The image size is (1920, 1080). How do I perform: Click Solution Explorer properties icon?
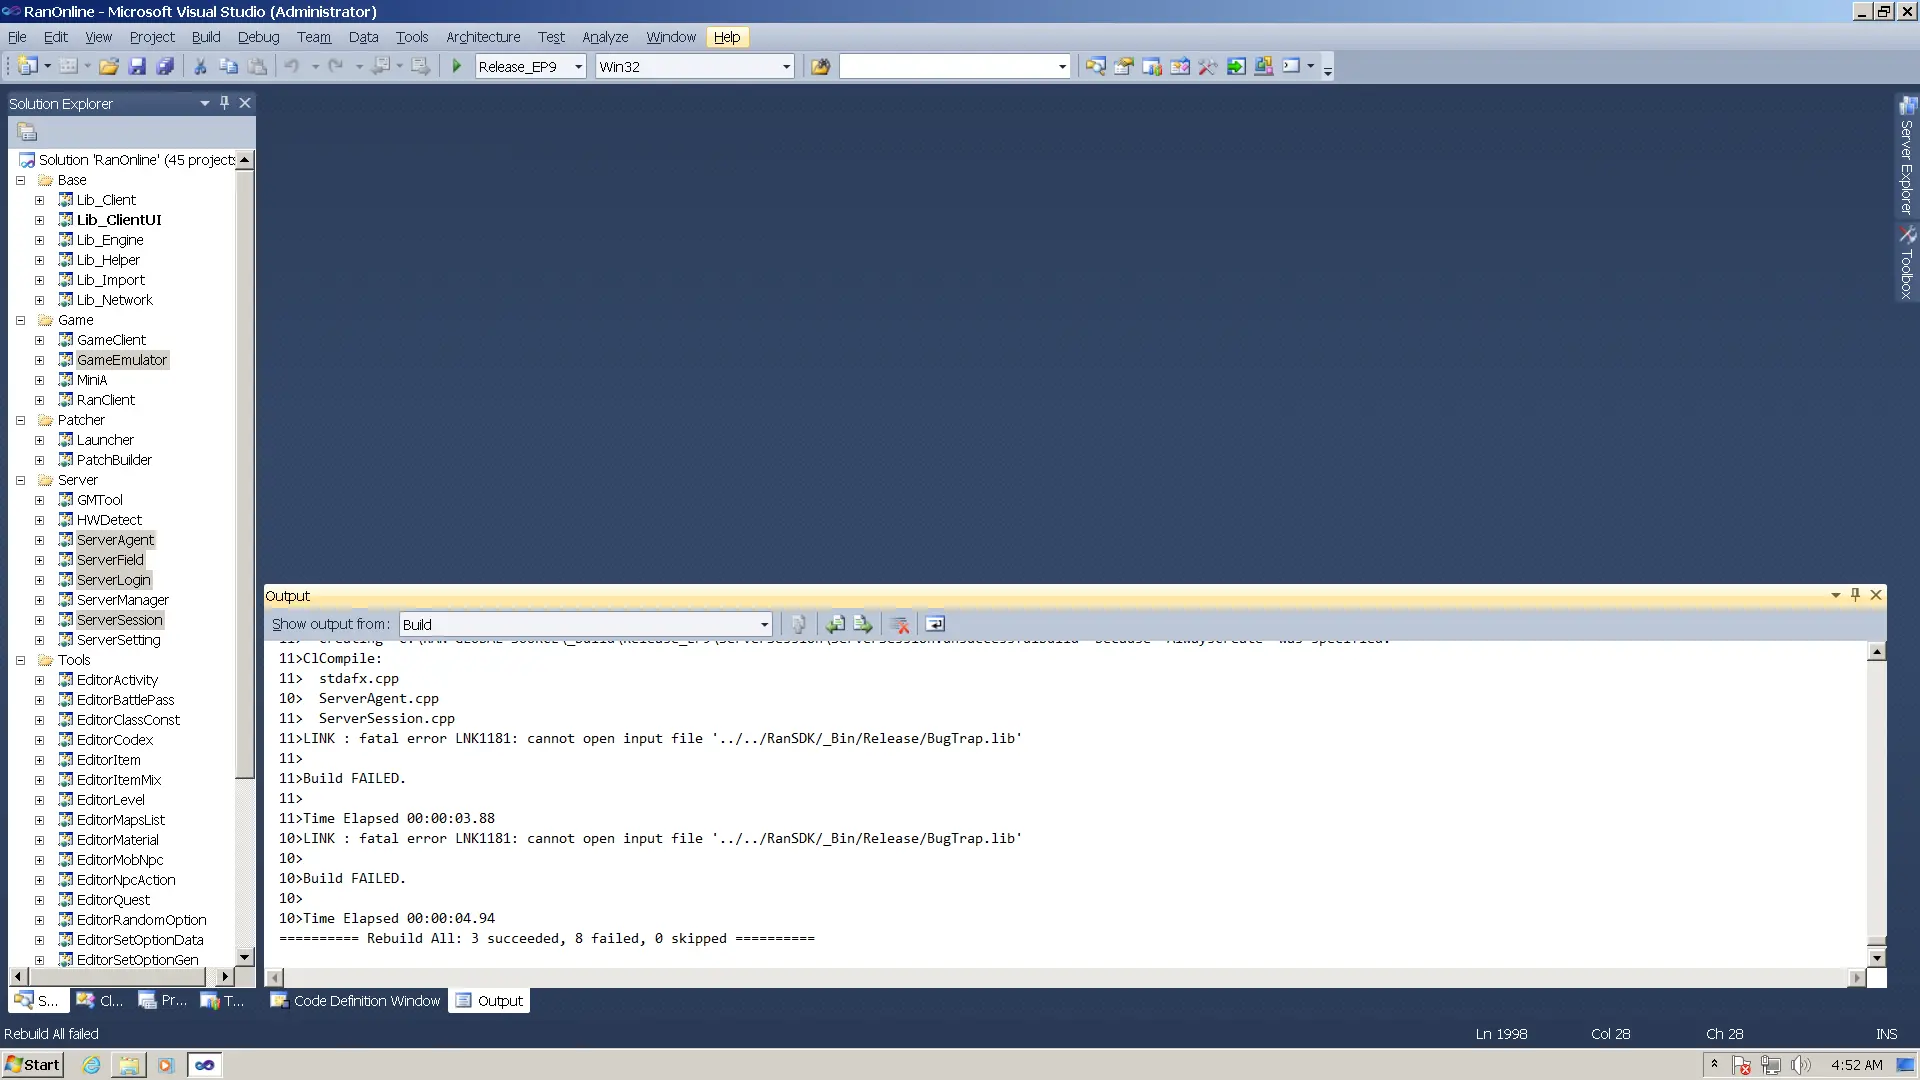27,132
